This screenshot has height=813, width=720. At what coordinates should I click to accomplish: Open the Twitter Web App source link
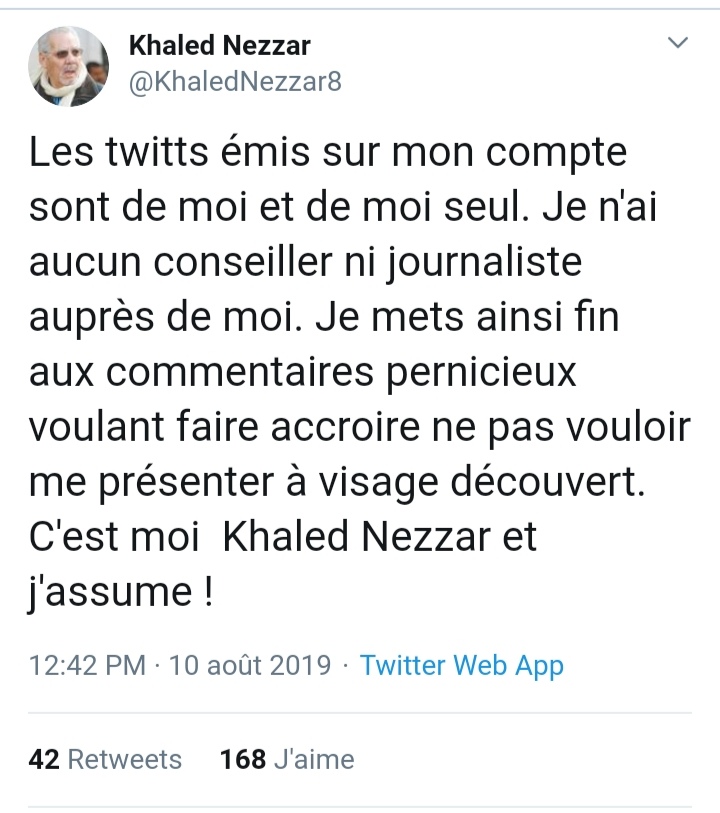(461, 666)
